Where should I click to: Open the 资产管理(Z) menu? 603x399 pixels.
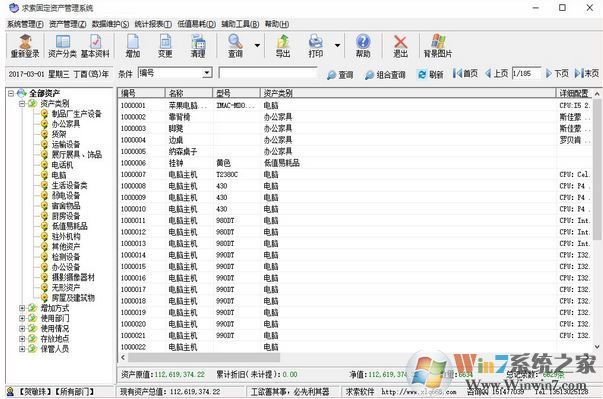[68, 24]
